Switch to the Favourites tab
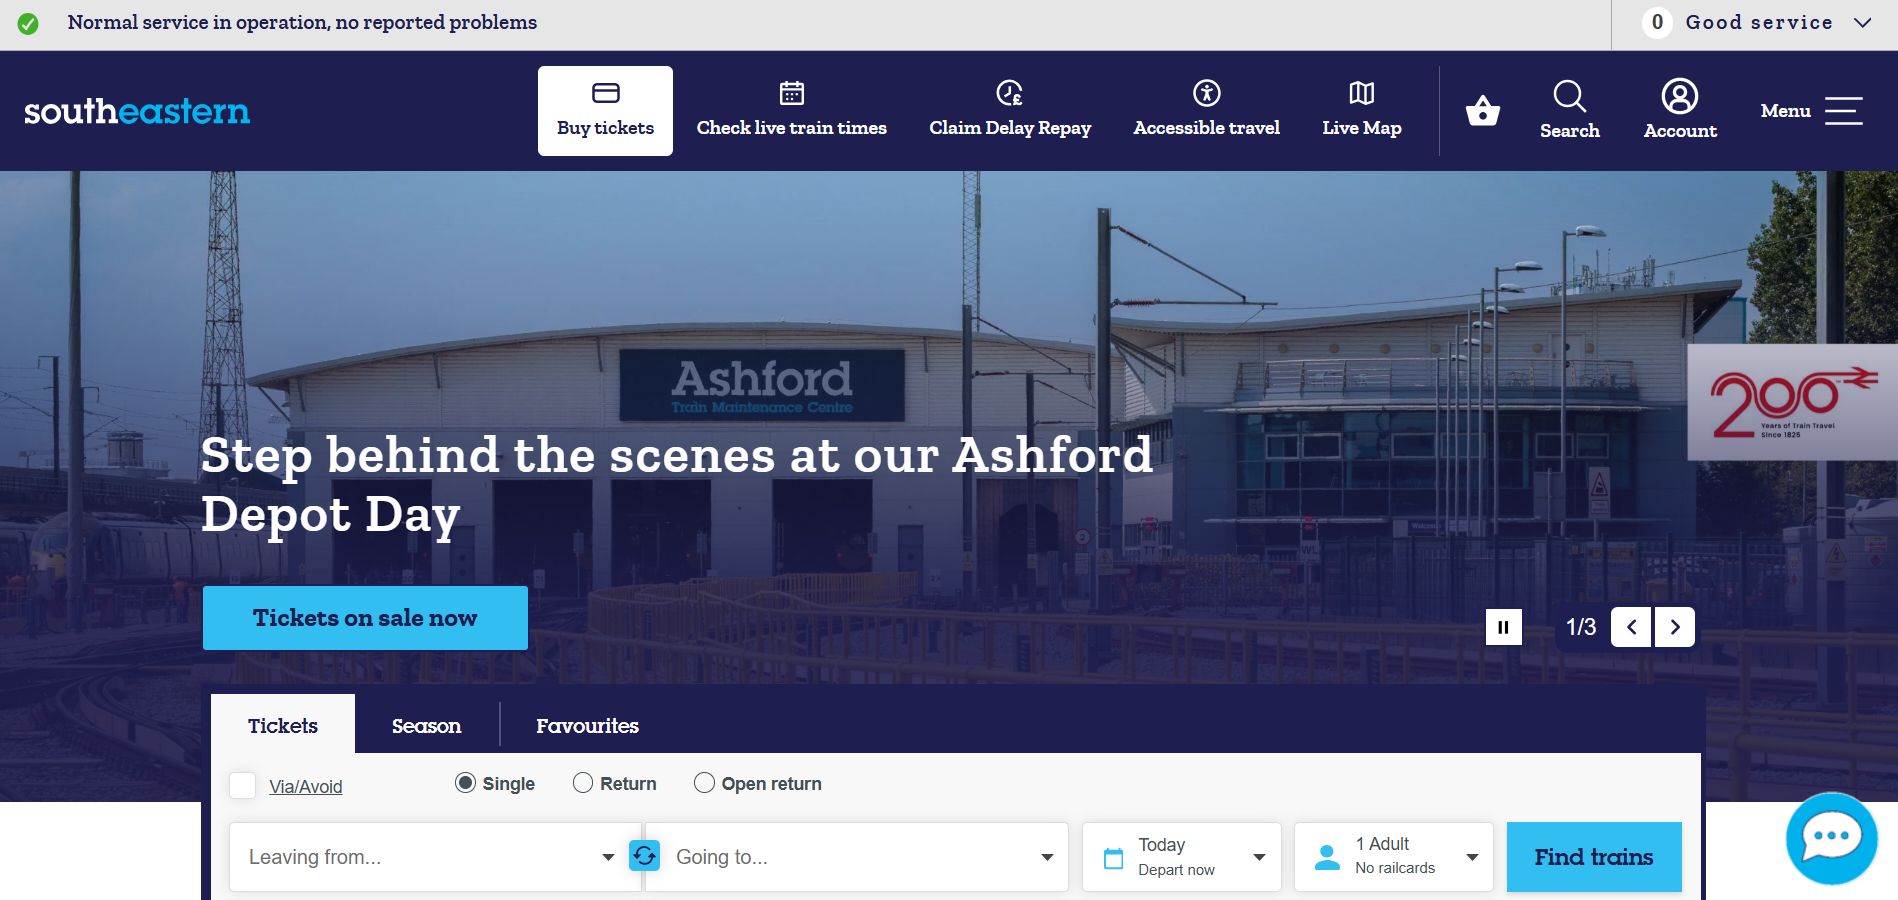Image resolution: width=1898 pixels, height=900 pixels. [x=587, y=725]
